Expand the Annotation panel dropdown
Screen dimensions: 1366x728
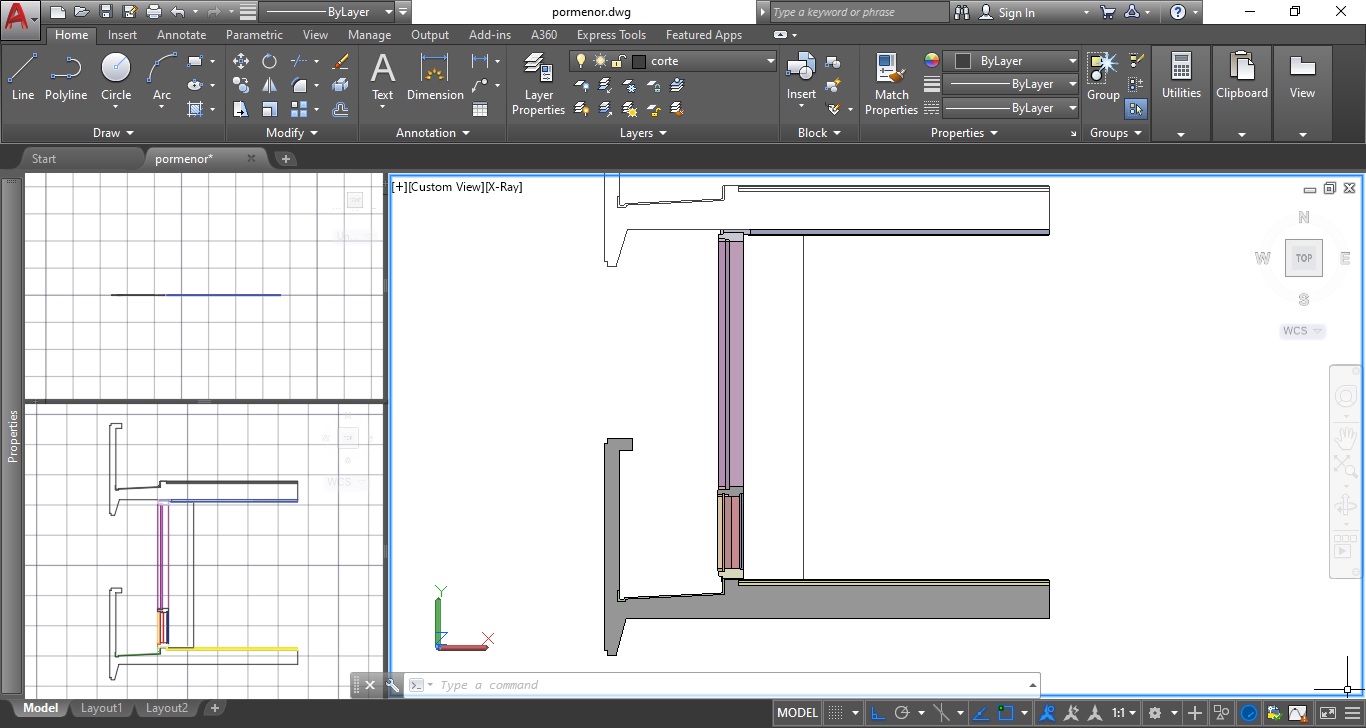tap(432, 132)
